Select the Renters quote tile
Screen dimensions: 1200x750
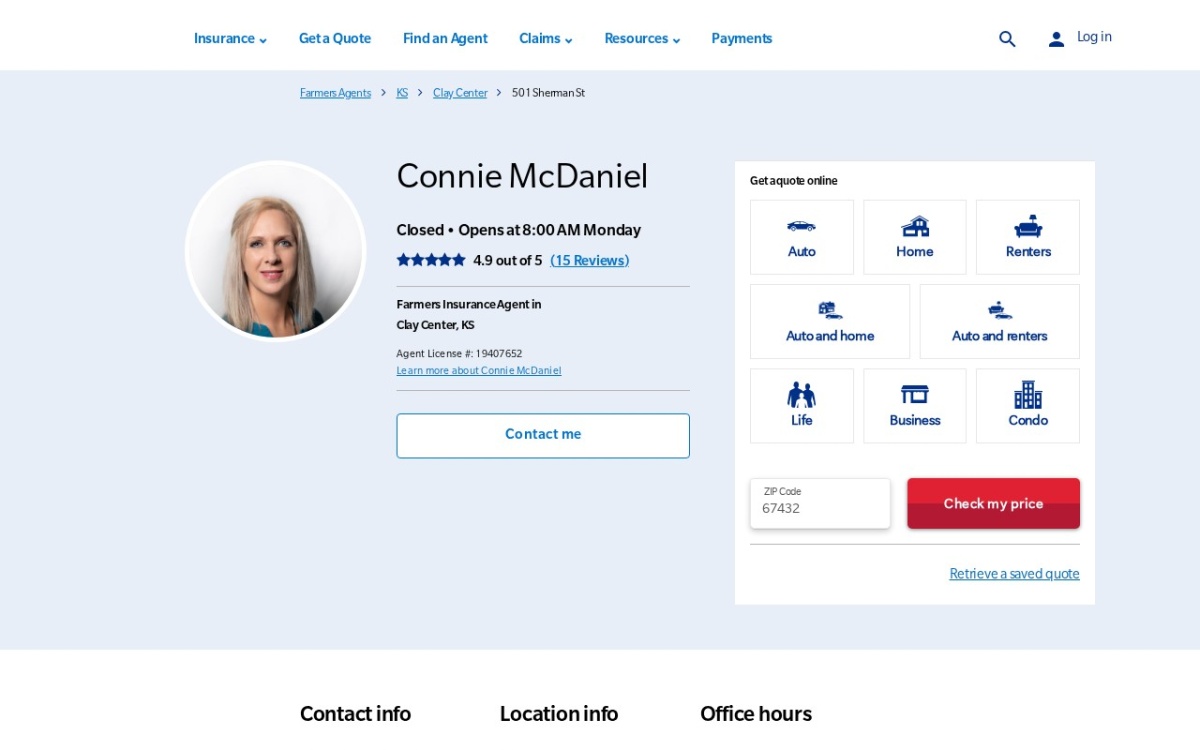point(1028,237)
